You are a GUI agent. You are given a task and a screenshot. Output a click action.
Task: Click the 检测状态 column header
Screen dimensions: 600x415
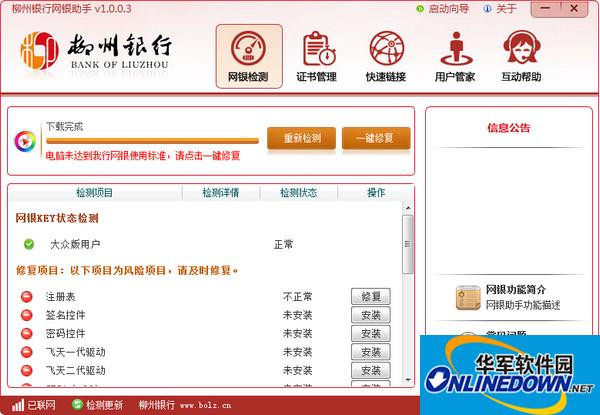[x=299, y=192]
